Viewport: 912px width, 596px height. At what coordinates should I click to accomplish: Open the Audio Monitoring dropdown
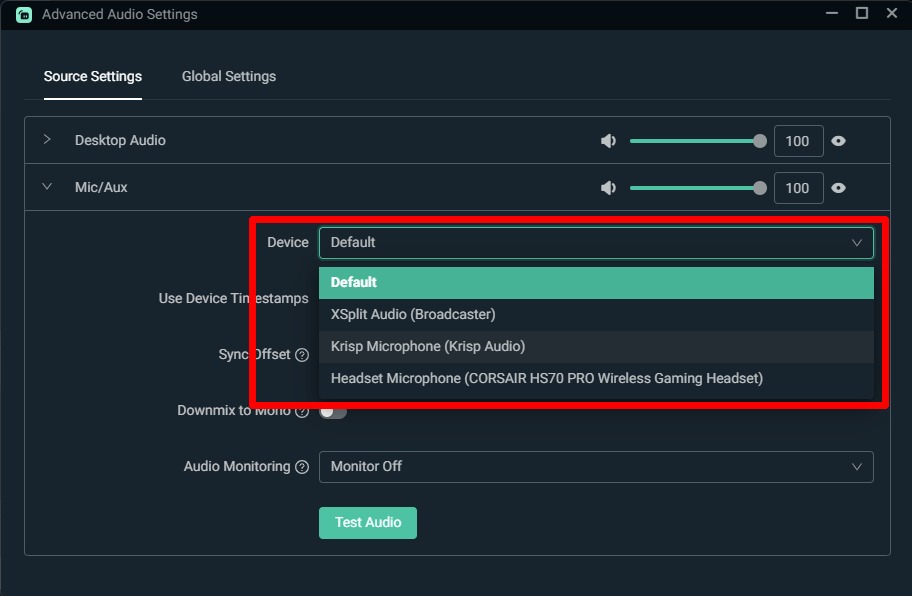[596, 466]
